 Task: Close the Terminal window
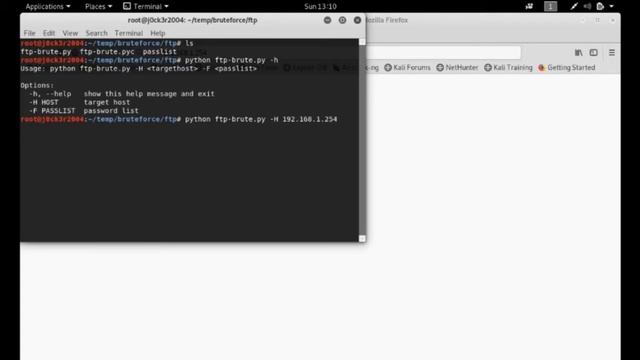pos(358,20)
